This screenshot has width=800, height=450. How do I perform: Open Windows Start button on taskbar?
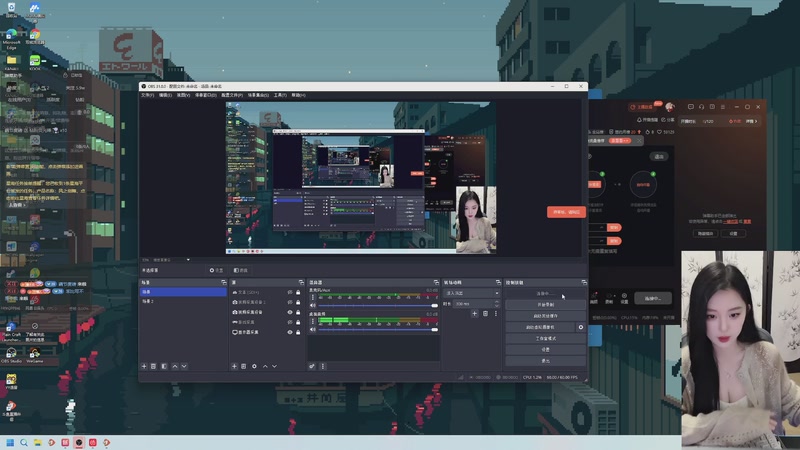10,442
